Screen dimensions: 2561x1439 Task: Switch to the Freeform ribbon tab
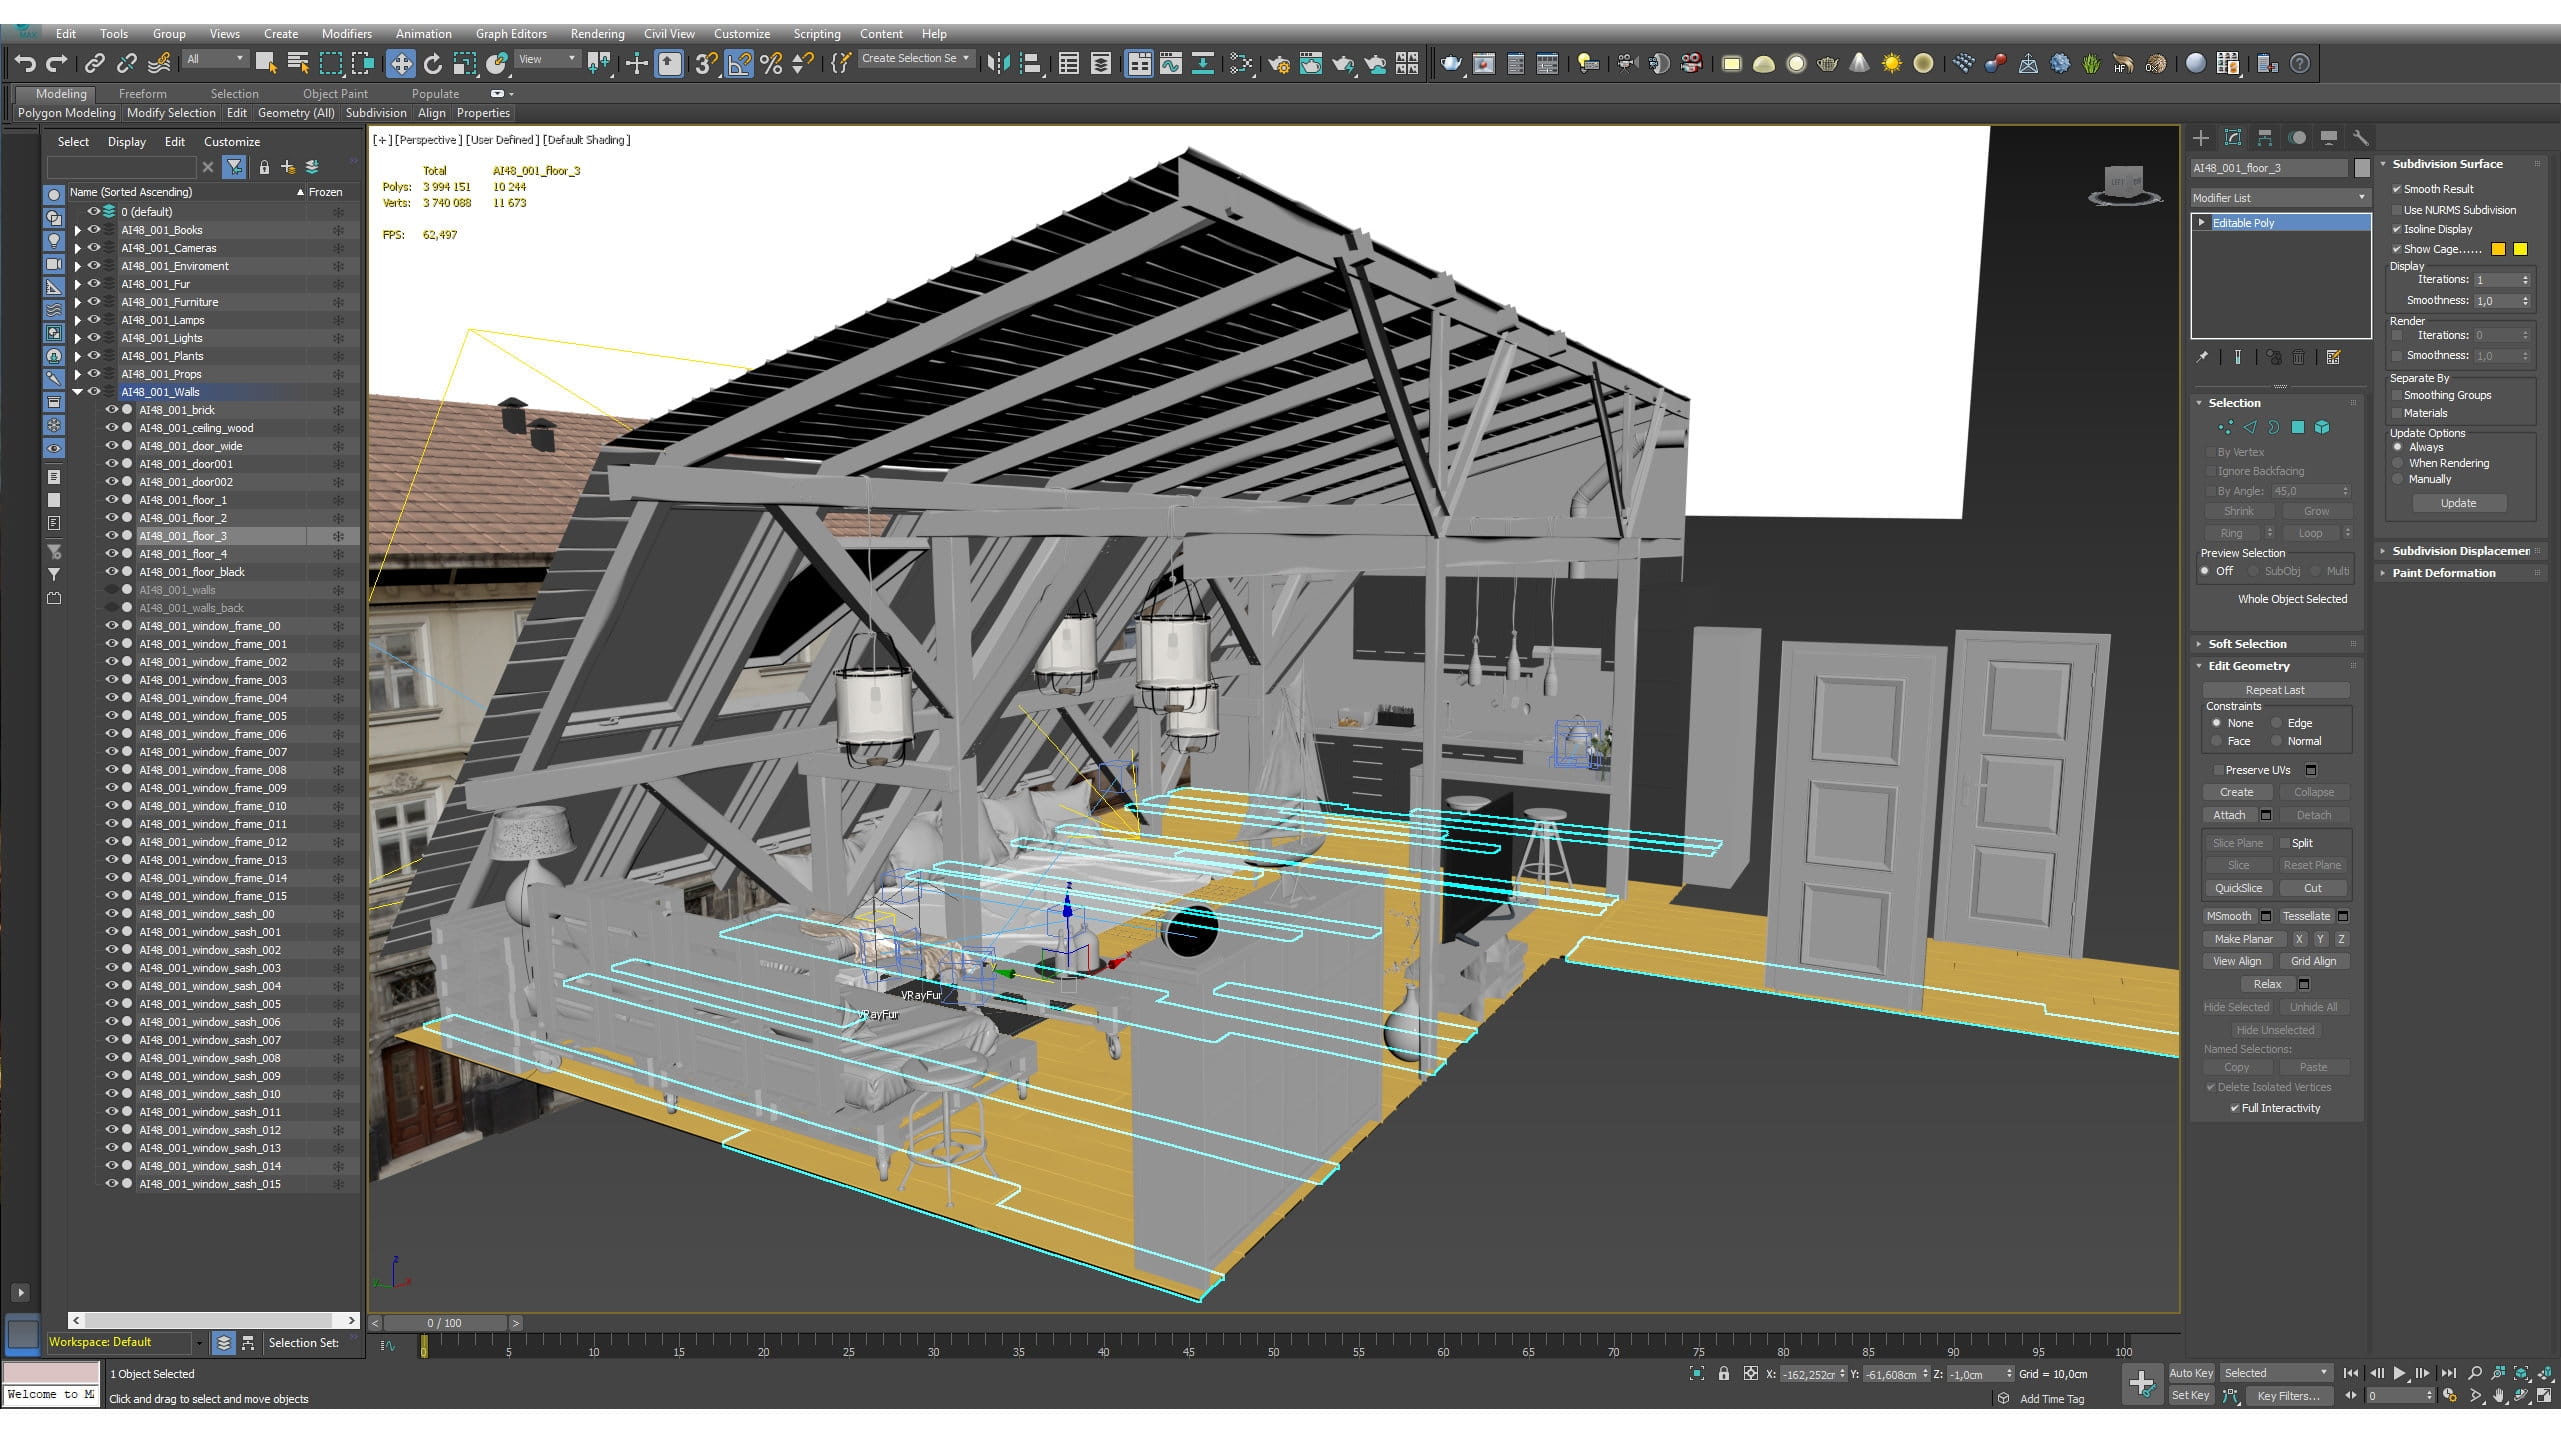tap(142, 94)
